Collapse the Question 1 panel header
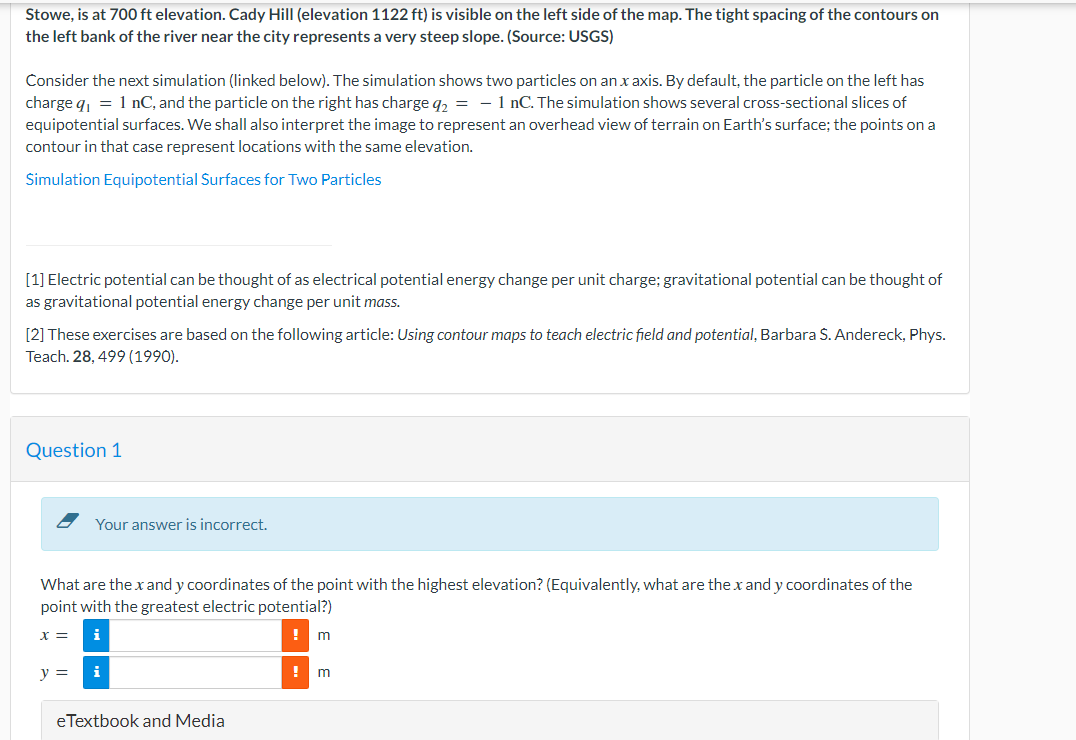Image resolution: width=1076 pixels, height=740 pixels. pos(73,450)
